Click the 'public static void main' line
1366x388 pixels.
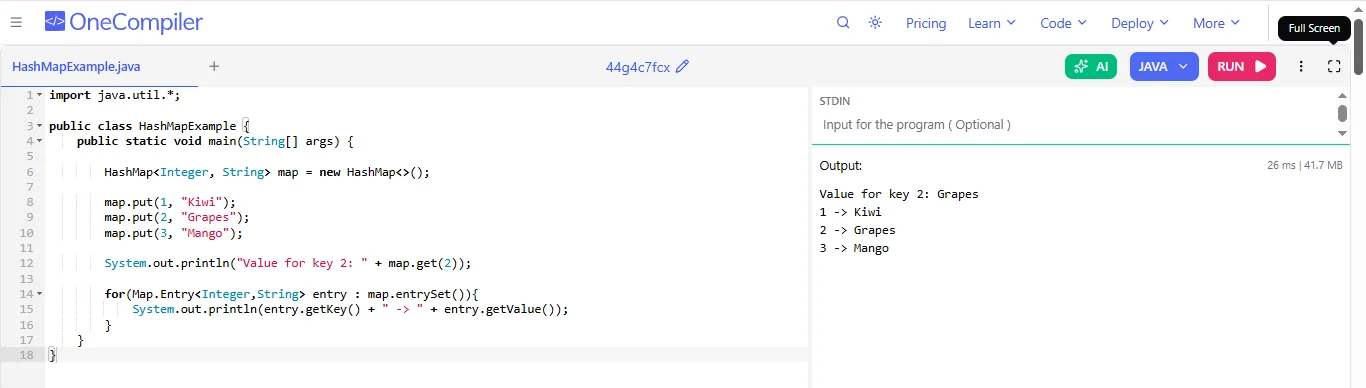click(x=215, y=141)
